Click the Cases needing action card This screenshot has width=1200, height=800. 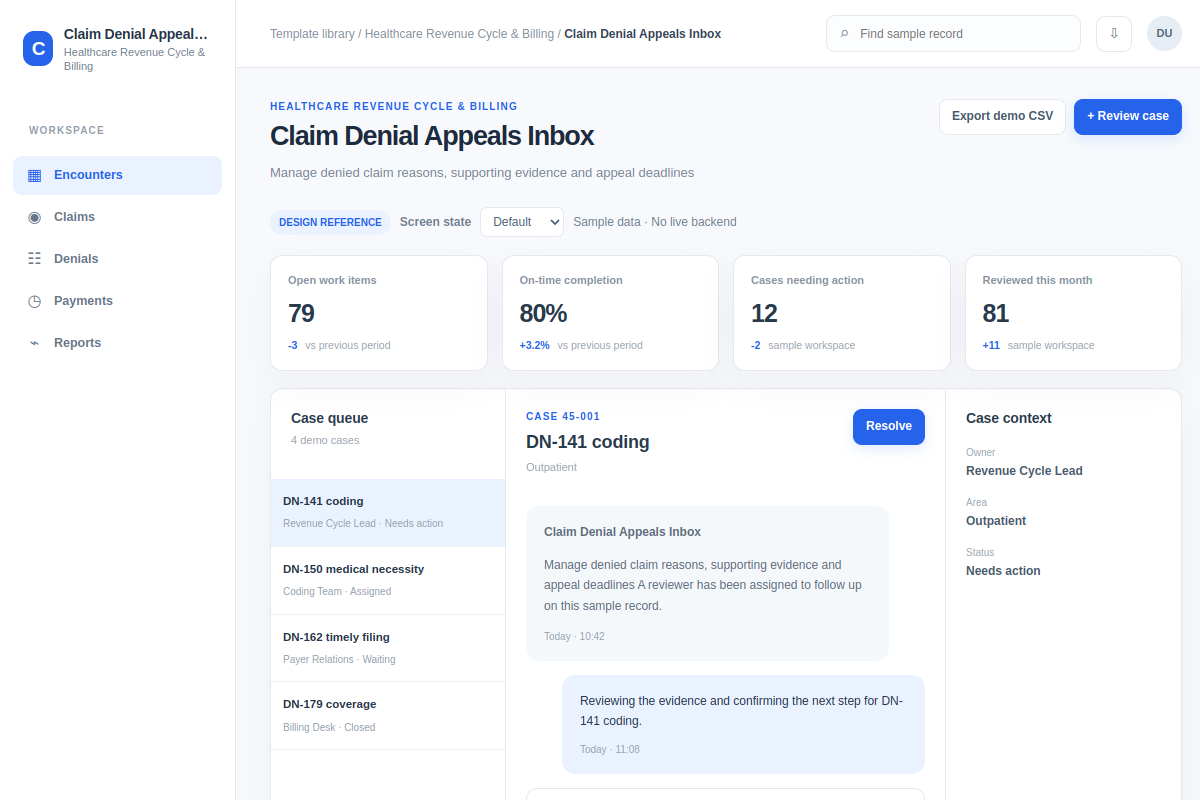tap(842, 313)
